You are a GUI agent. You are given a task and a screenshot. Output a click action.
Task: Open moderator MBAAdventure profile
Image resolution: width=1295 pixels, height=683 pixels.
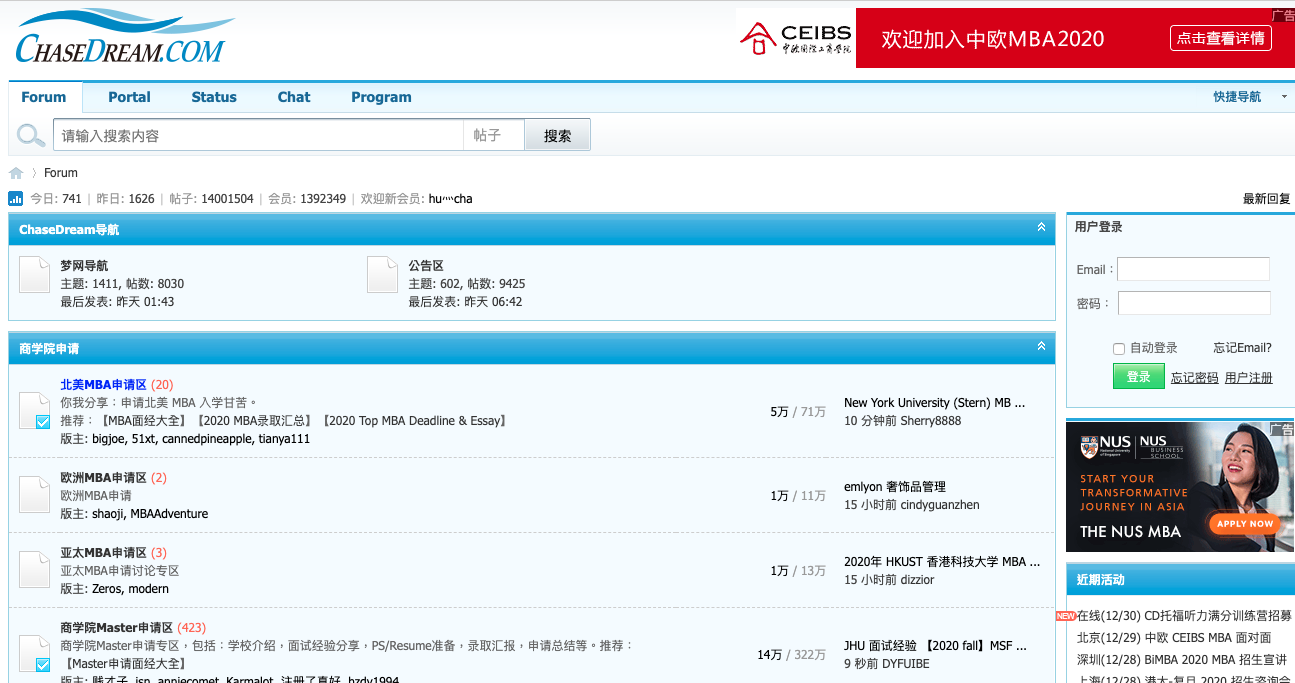169,514
